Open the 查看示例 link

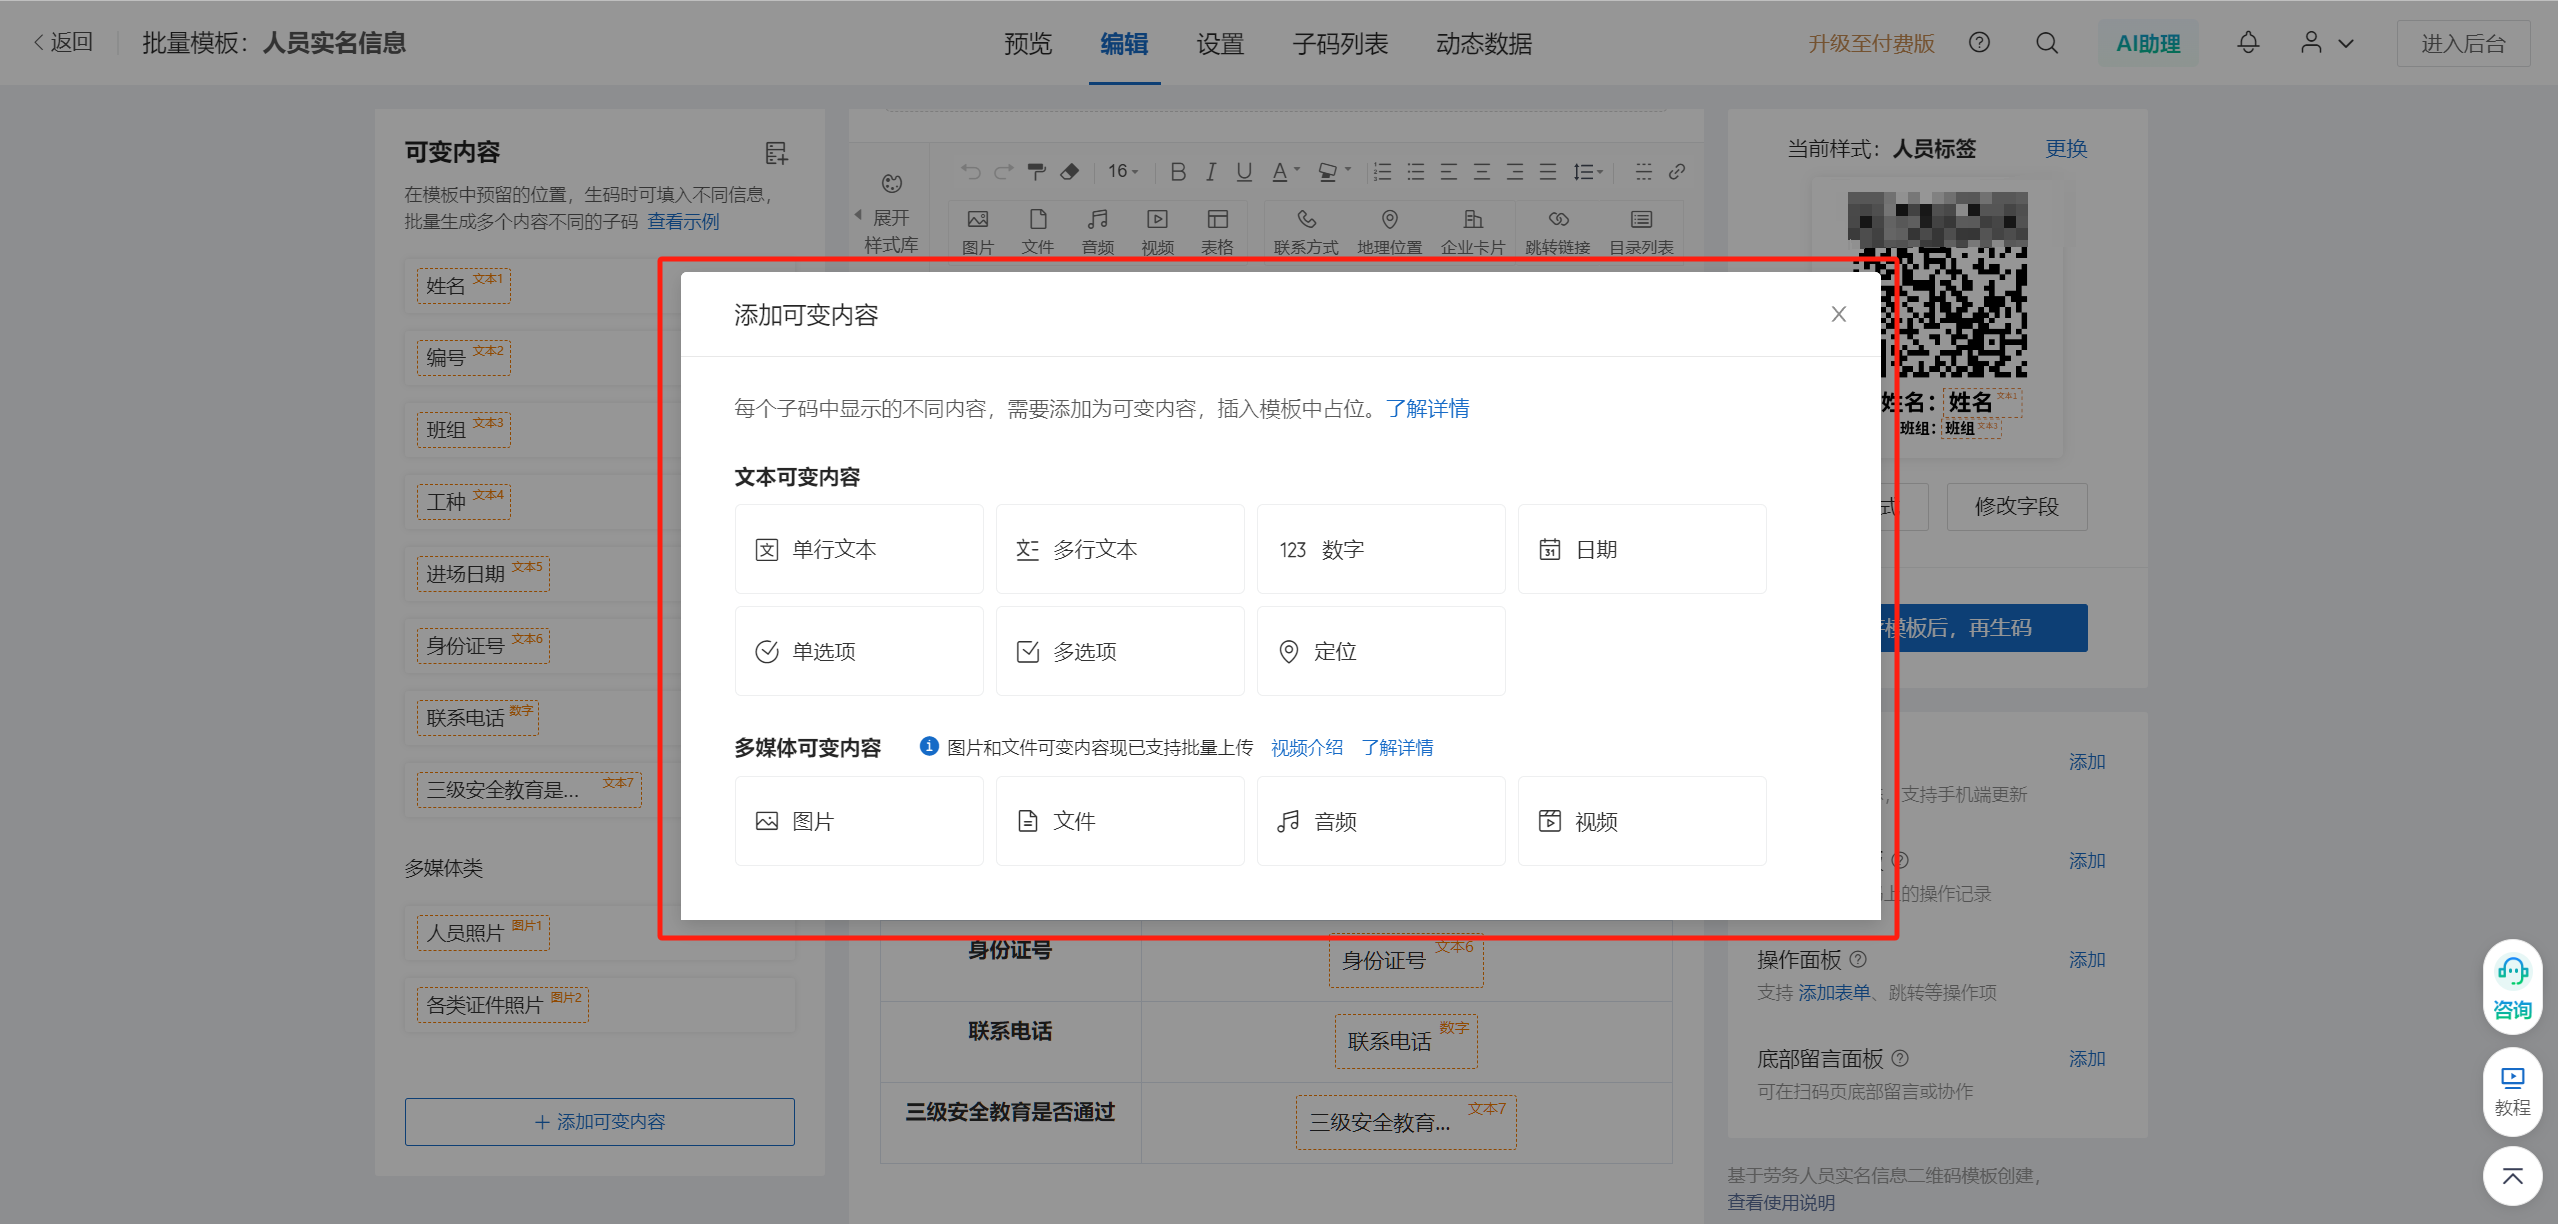click(683, 221)
